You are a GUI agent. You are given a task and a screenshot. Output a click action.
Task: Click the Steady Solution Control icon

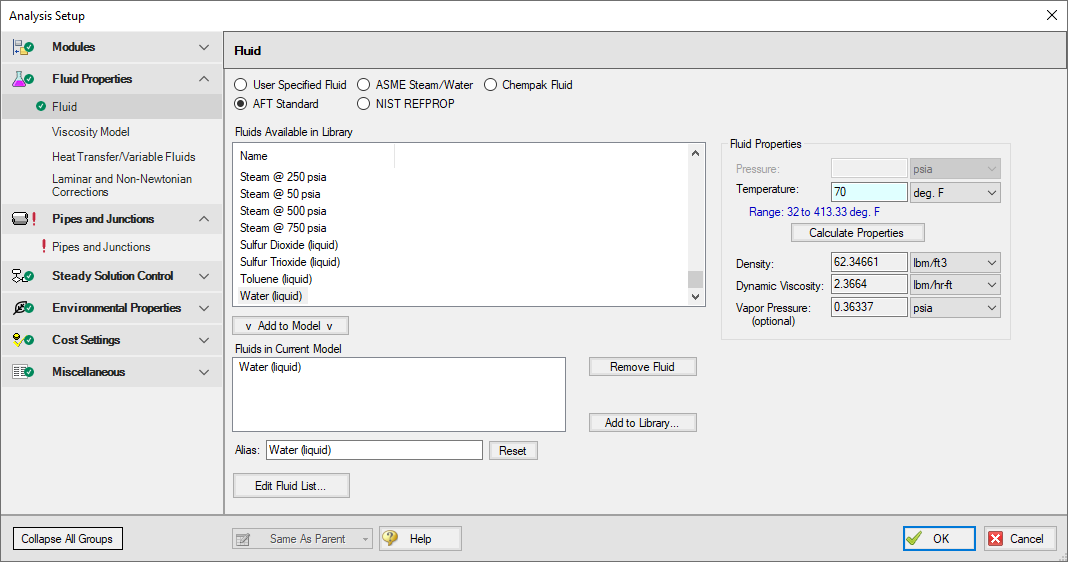[24, 276]
